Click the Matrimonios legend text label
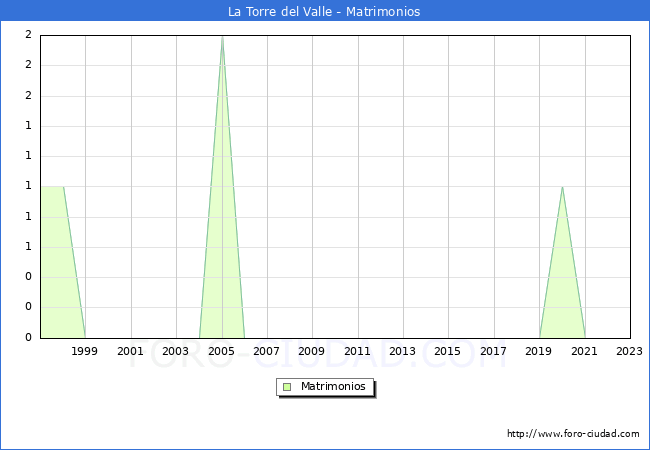 coord(333,387)
